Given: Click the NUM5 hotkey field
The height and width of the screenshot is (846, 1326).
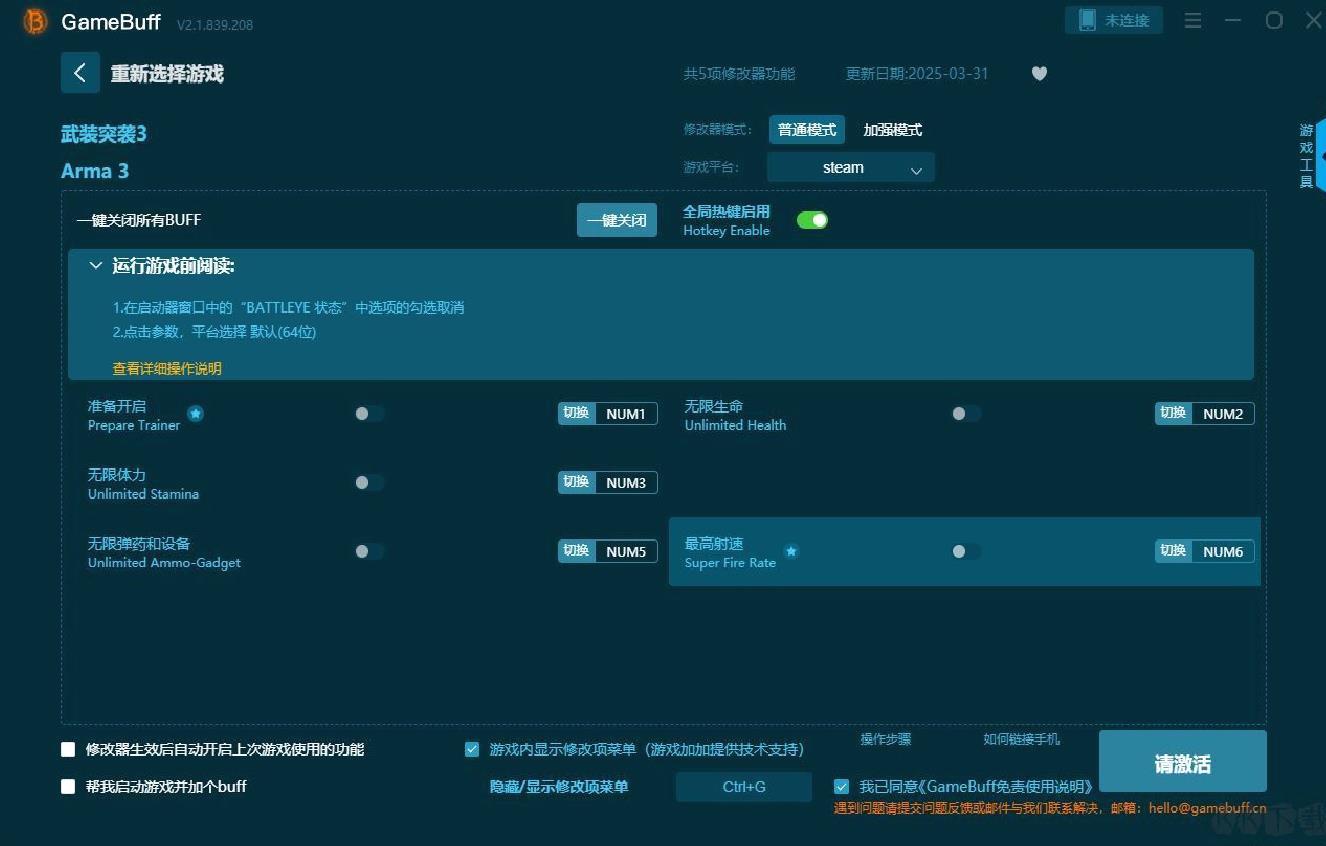Looking at the screenshot, I should (x=626, y=551).
